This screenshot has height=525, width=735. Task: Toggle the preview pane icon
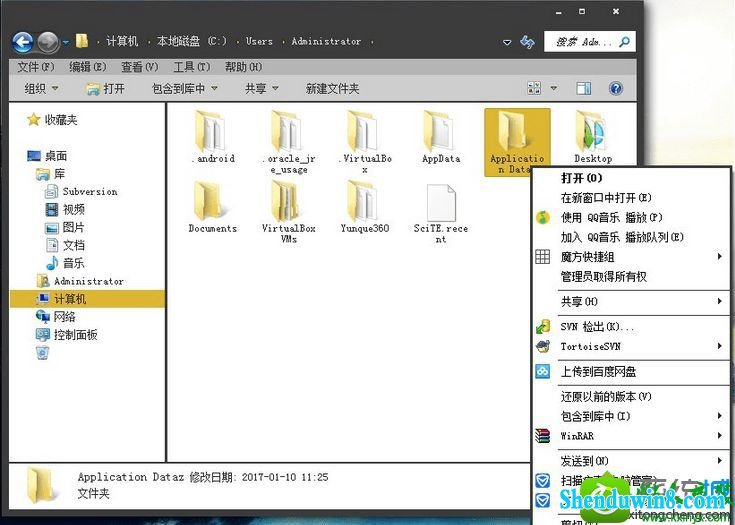pos(584,88)
